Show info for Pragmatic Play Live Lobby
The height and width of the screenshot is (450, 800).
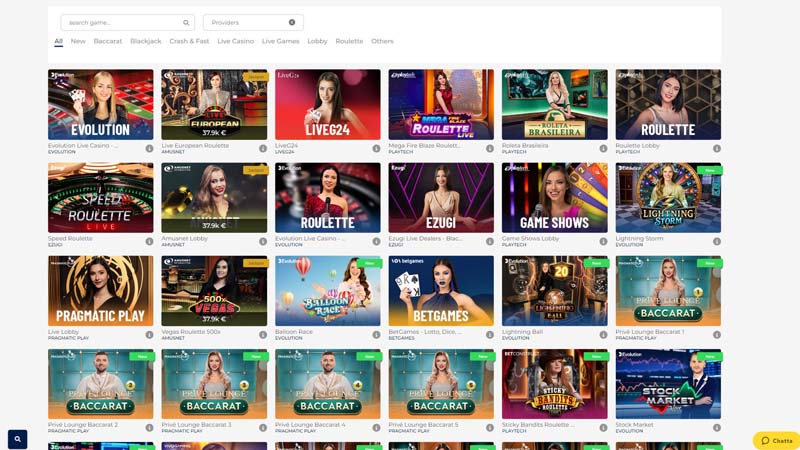pyautogui.click(x=149, y=335)
